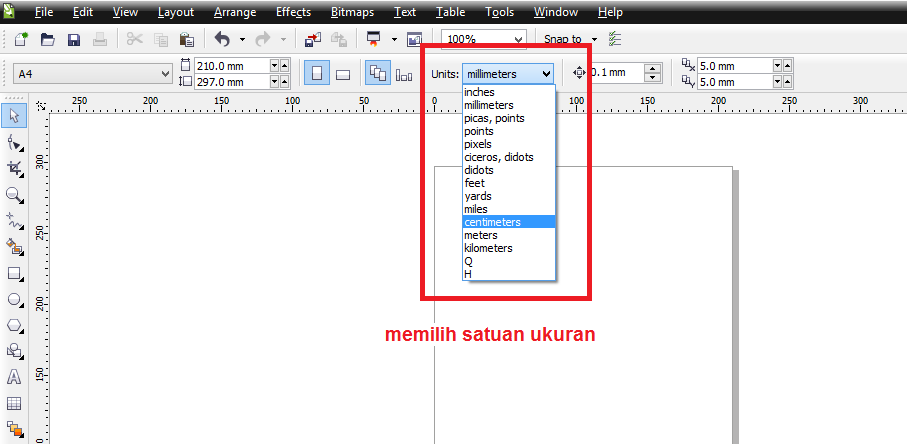Screen dimensions: 907x444
Task: Switch page to landscape orientation
Action: tap(342, 74)
